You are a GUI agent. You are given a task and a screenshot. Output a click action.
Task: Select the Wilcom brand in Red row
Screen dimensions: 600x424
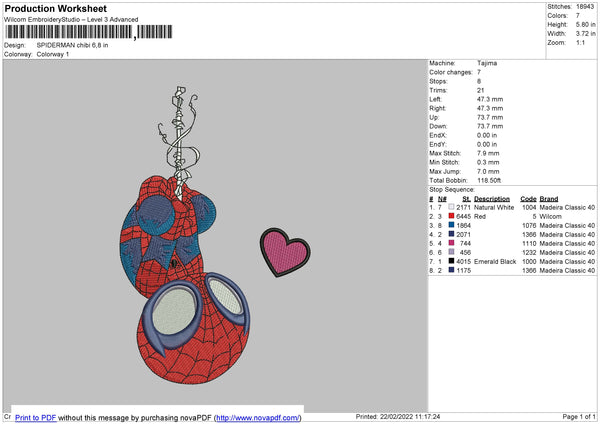click(550, 217)
